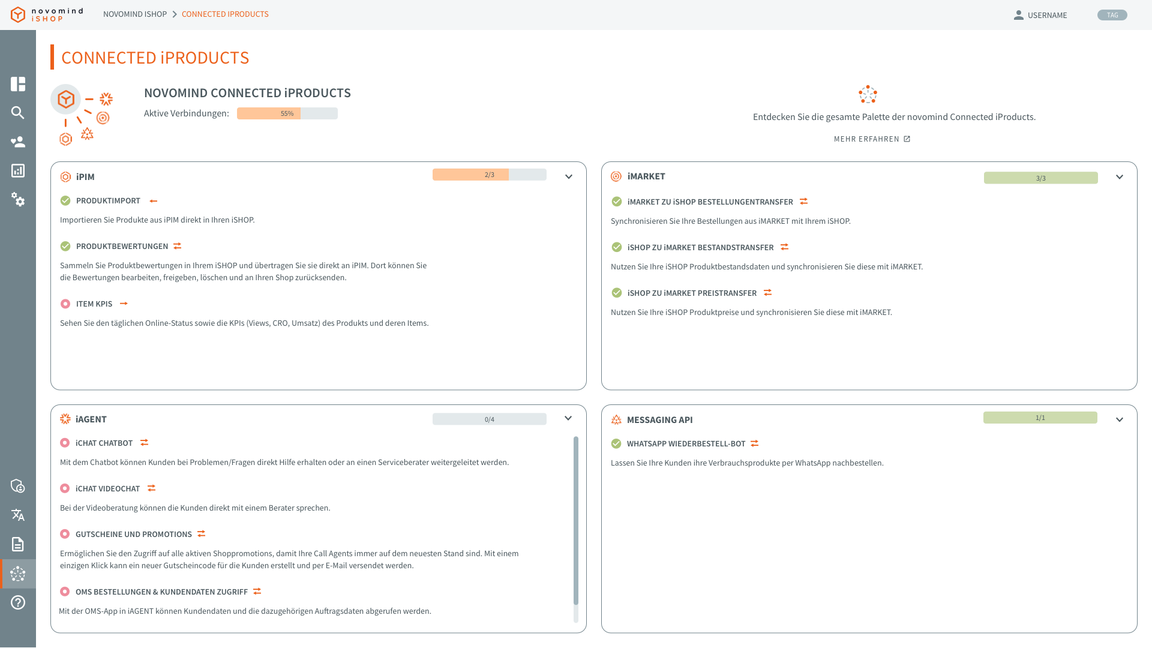The image size is (1152, 648).
Task: Toggle iChat Videochat status indicator
Action: (65, 488)
